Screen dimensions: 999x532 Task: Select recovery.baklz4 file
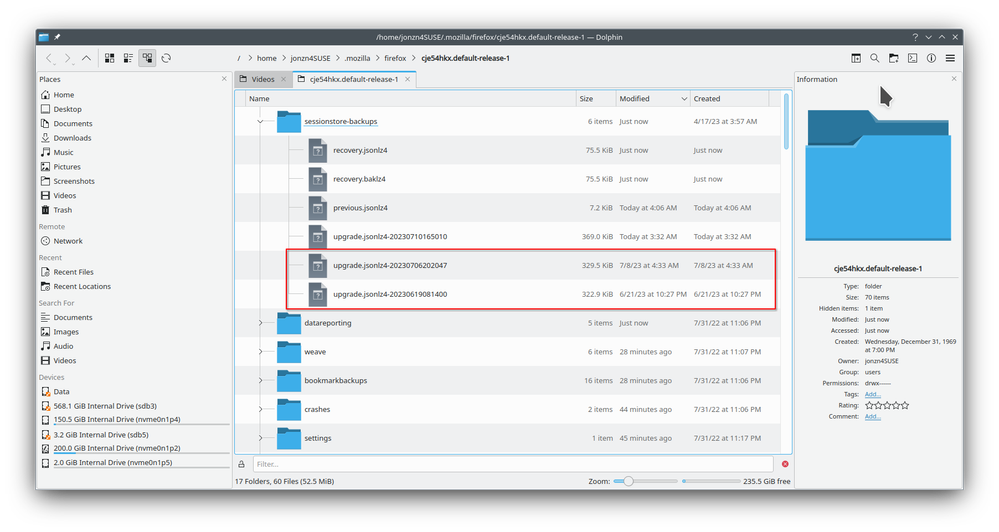[359, 179]
